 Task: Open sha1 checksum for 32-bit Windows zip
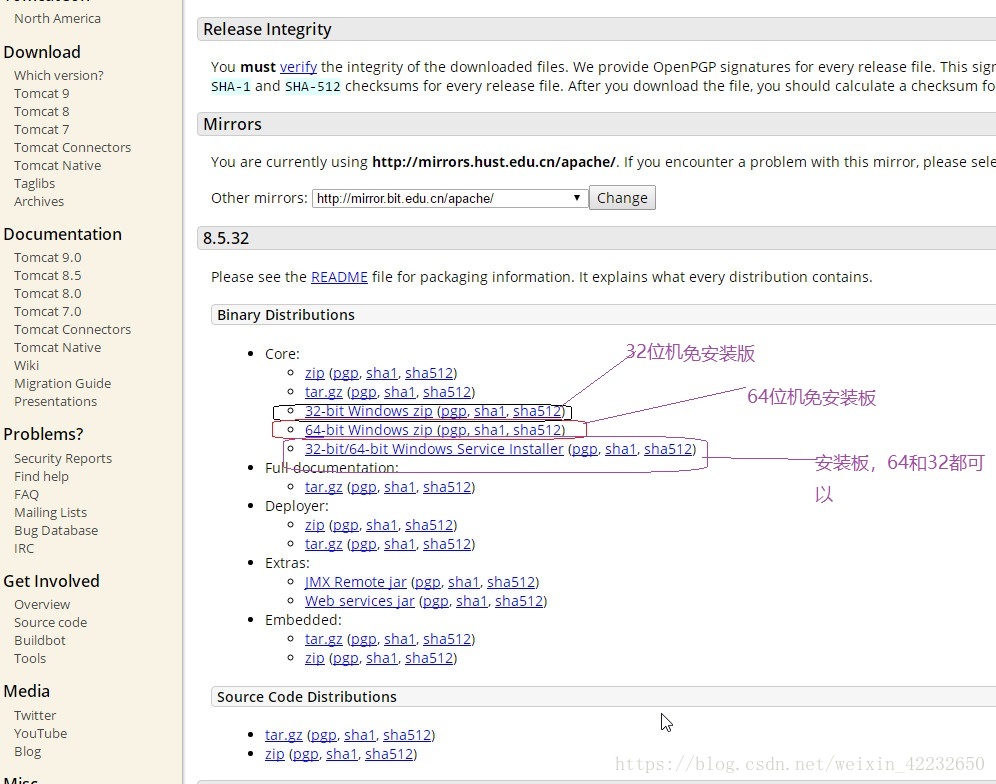coord(489,411)
